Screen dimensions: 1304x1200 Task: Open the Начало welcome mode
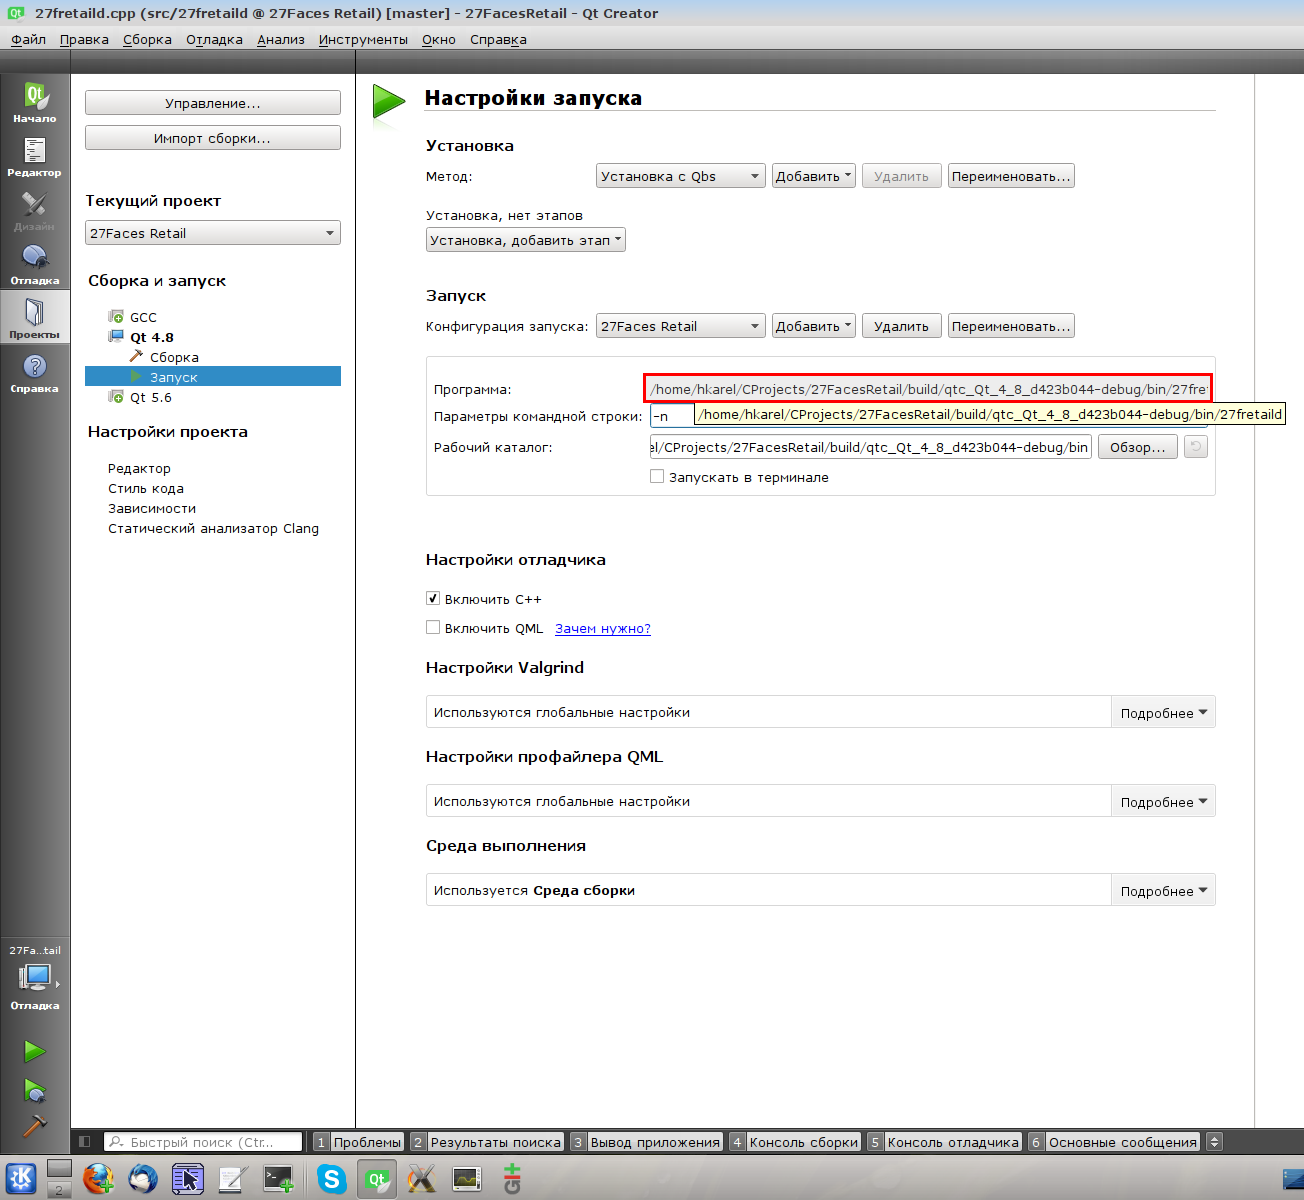tap(35, 102)
